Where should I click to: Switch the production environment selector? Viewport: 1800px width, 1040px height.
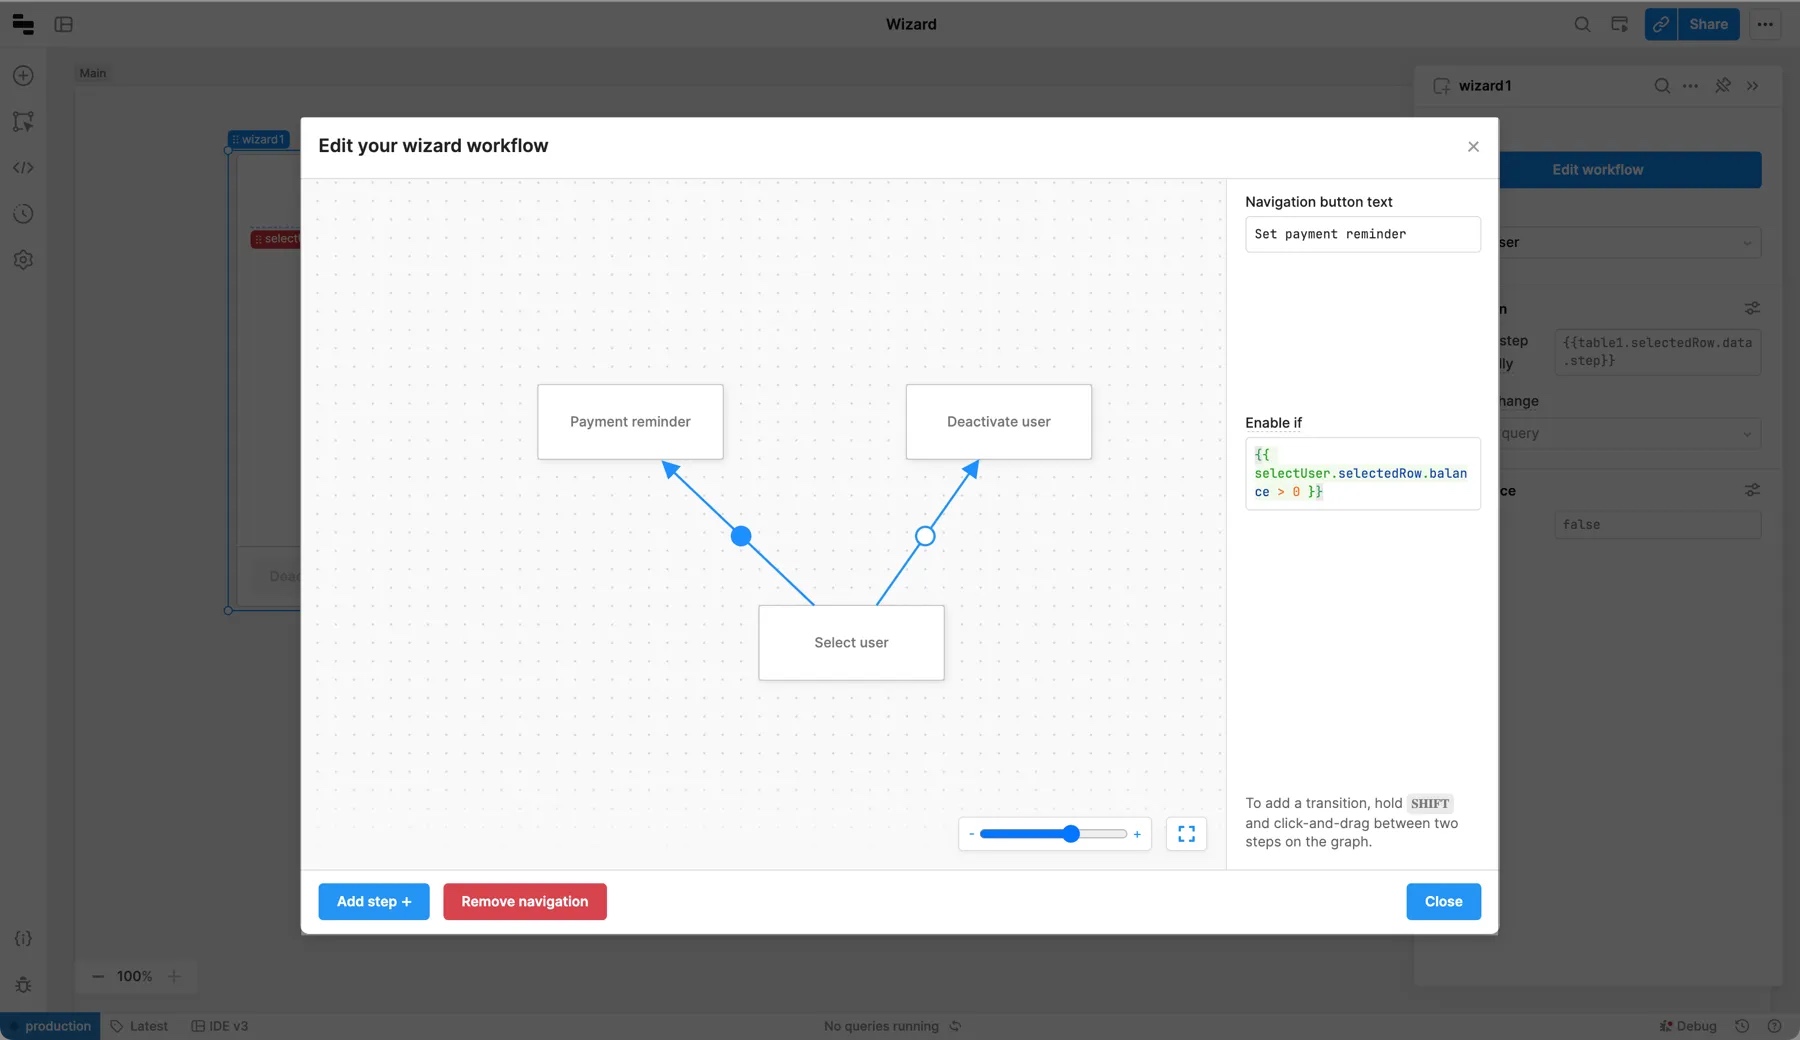tap(50, 1027)
